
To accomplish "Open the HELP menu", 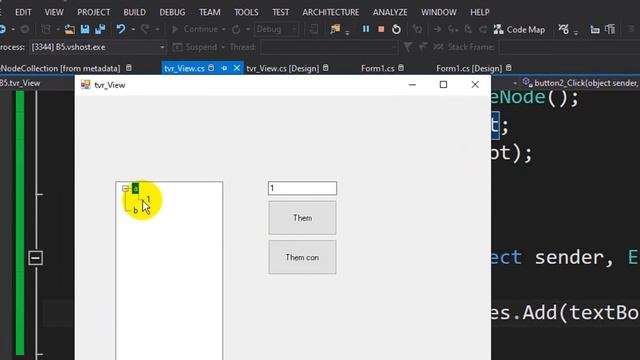I will (480, 12).
